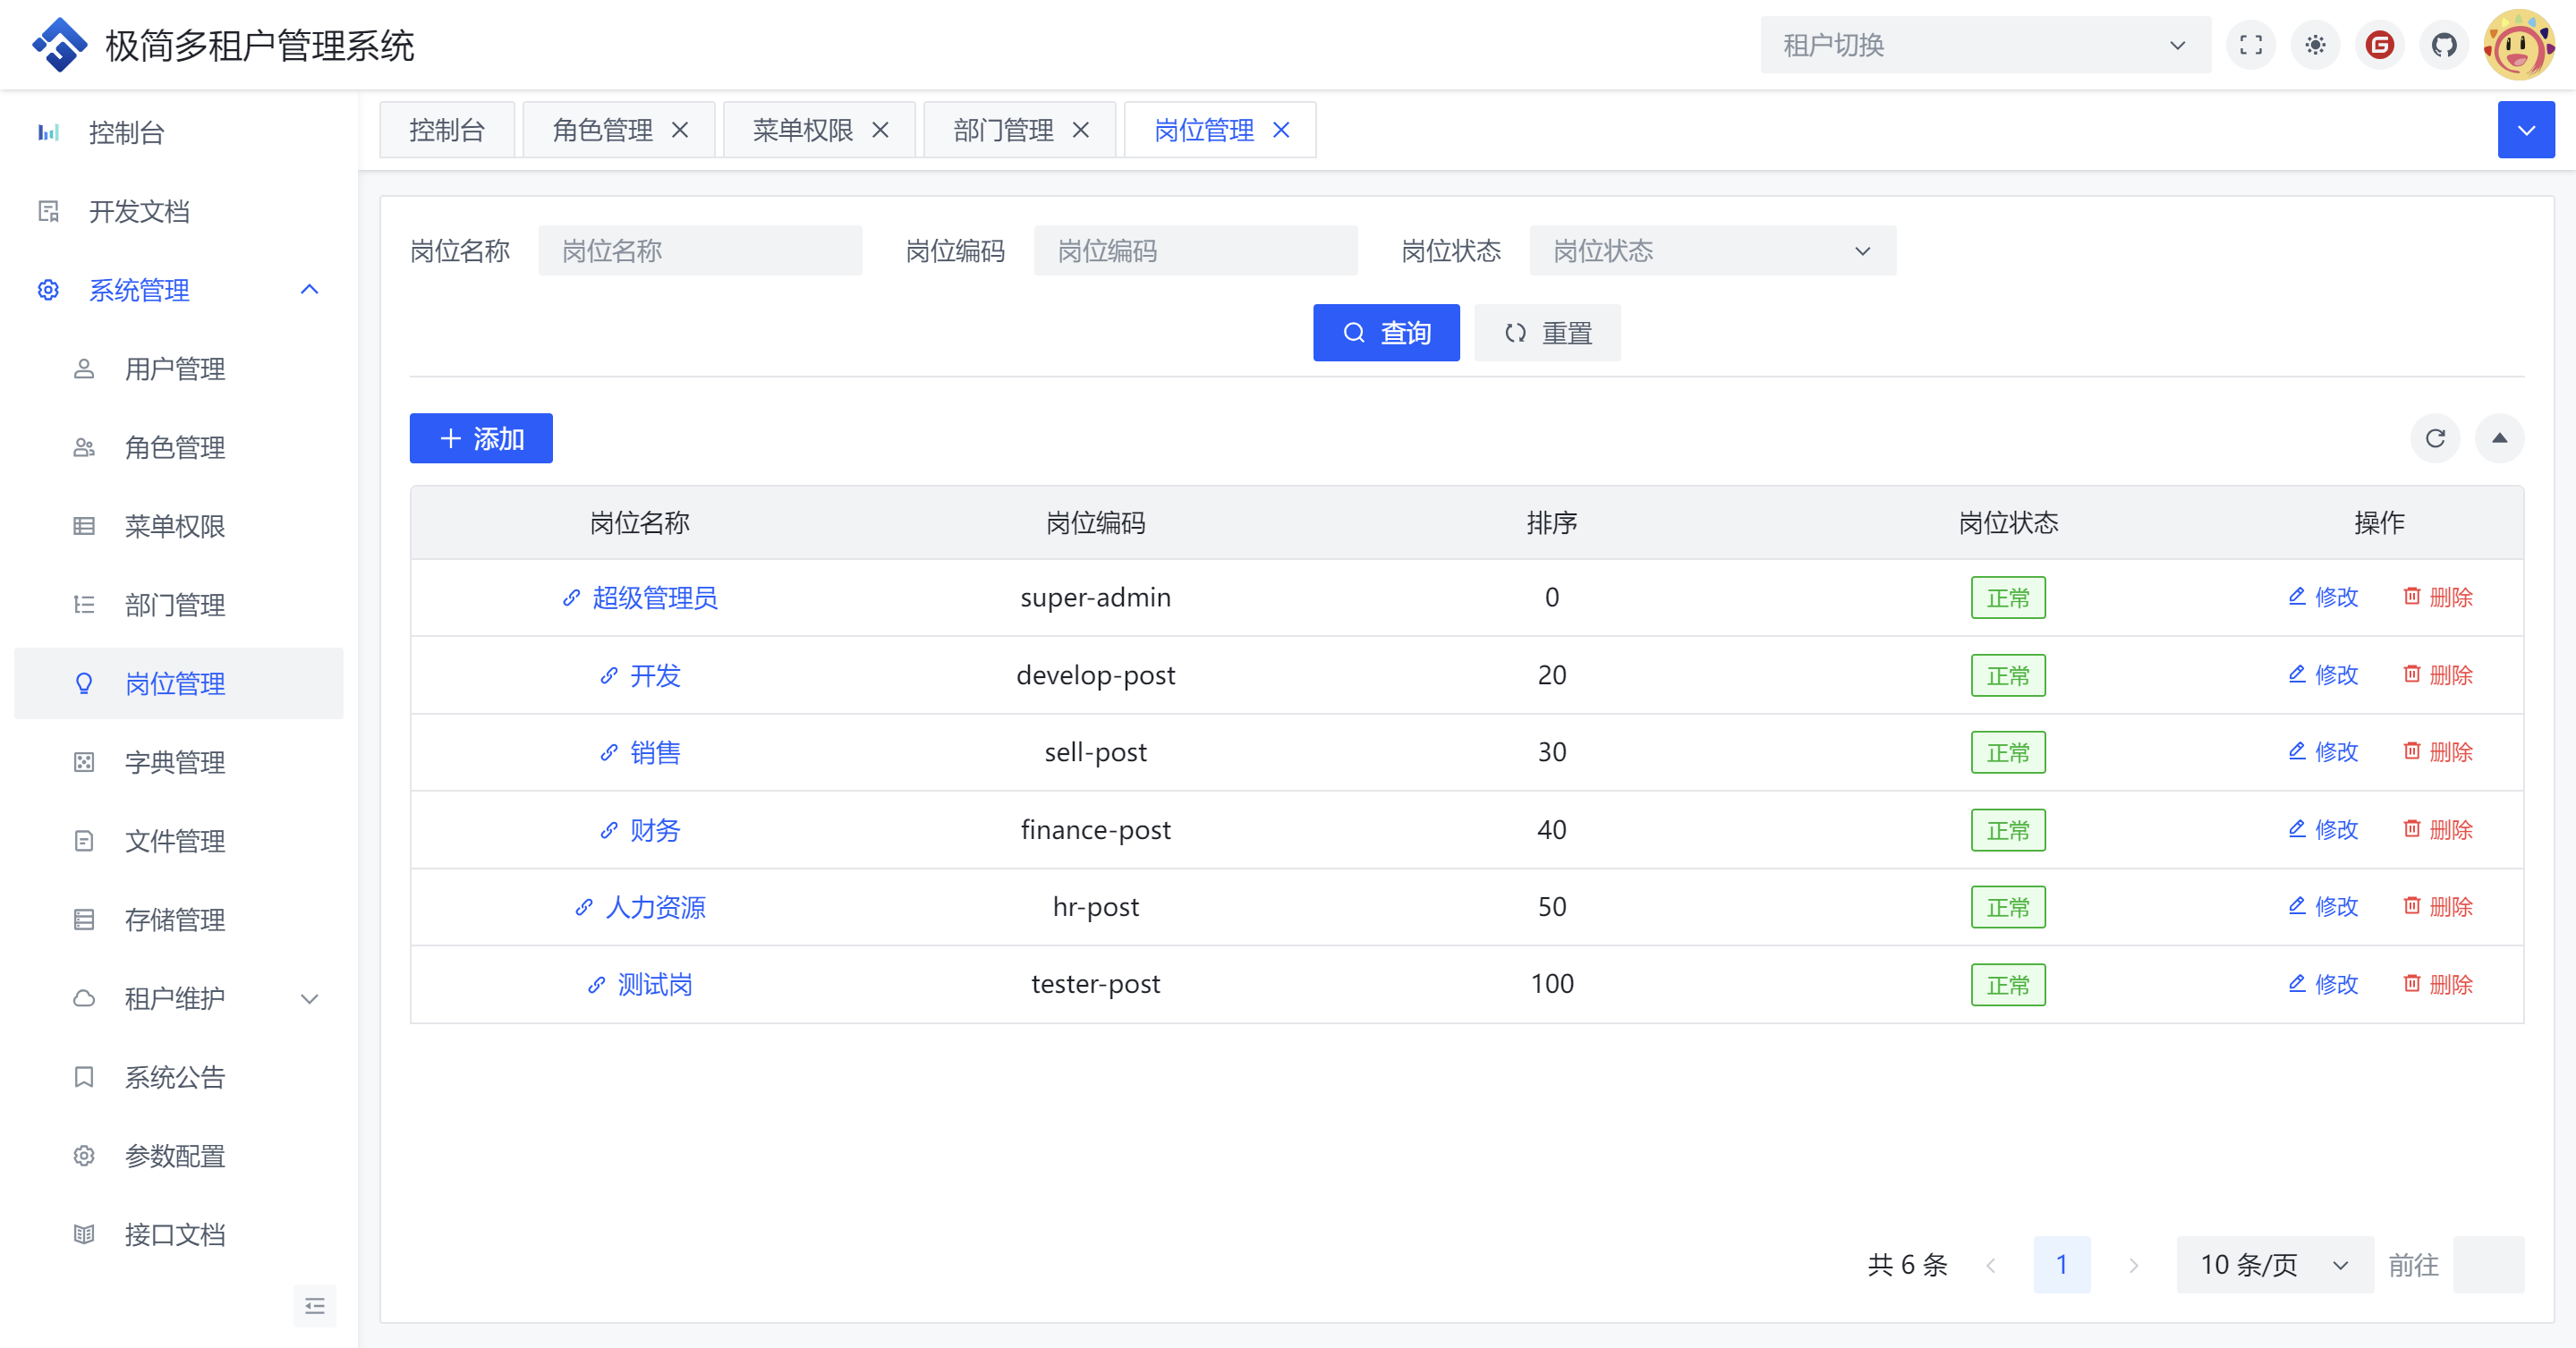Refresh the table with reload icon
The image size is (2576, 1348).
(2435, 438)
